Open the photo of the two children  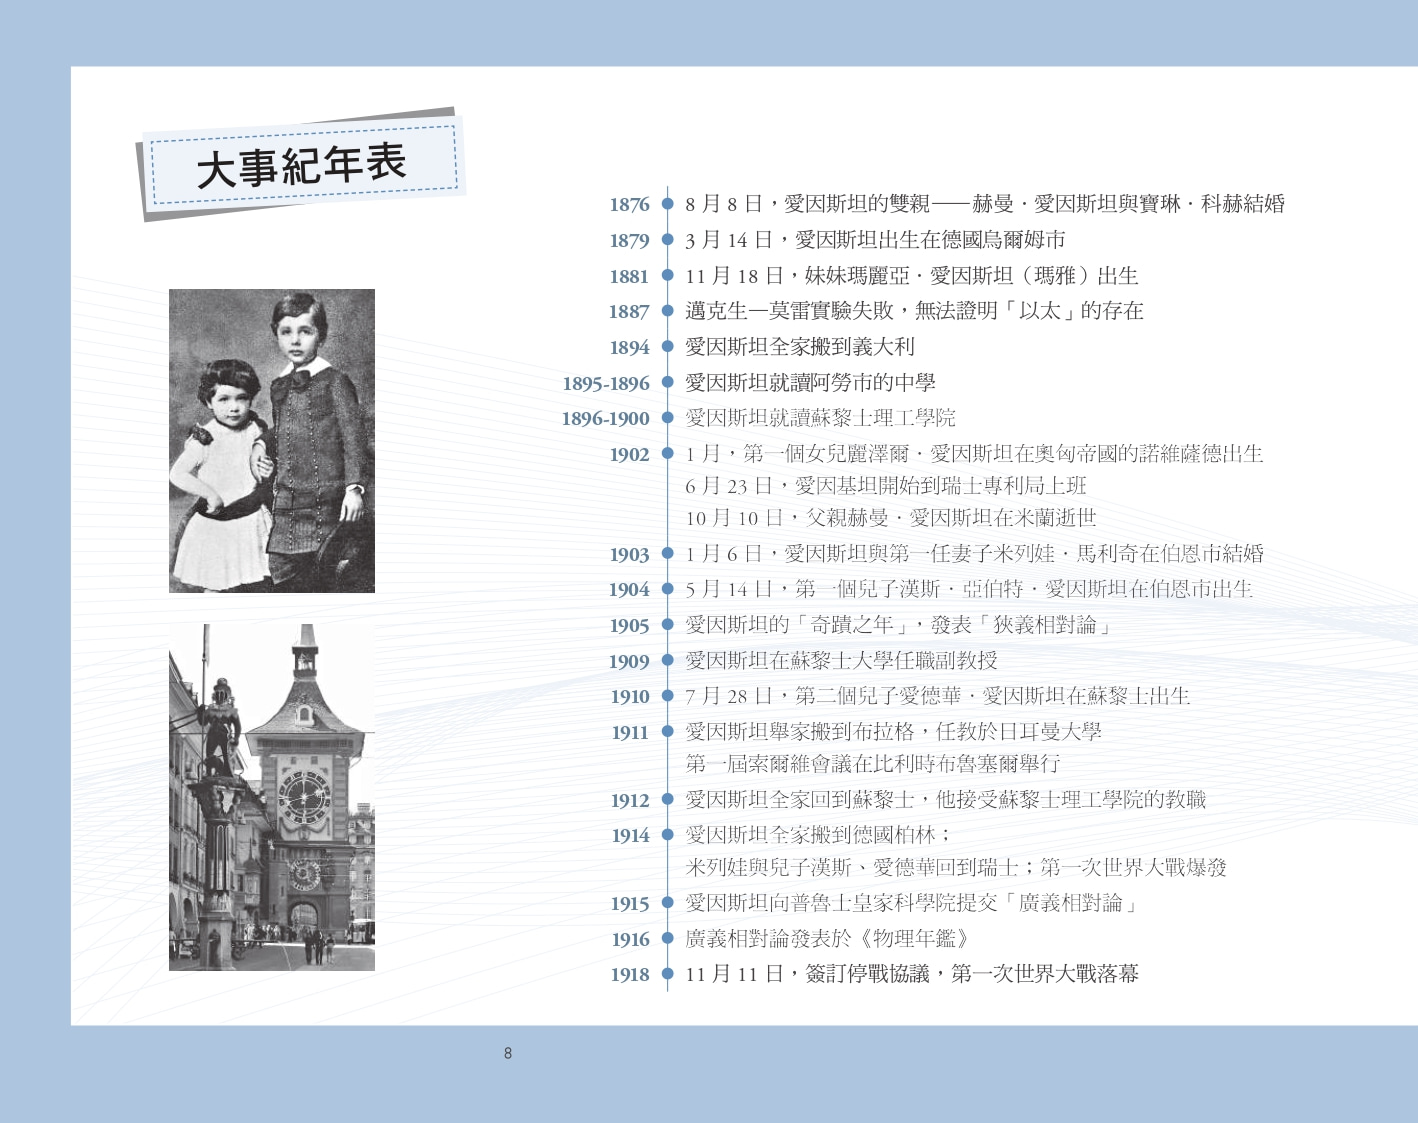272,441
